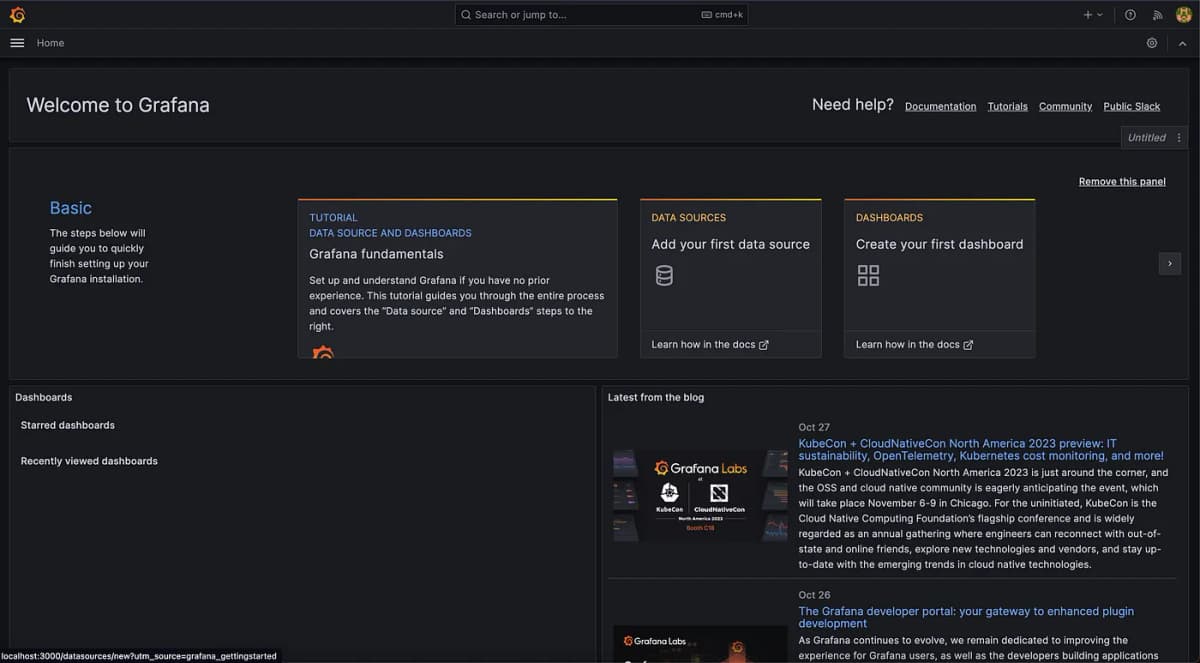
Task: Open KubeCon + CloudNativeCon blog post title
Action: click(981, 449)
